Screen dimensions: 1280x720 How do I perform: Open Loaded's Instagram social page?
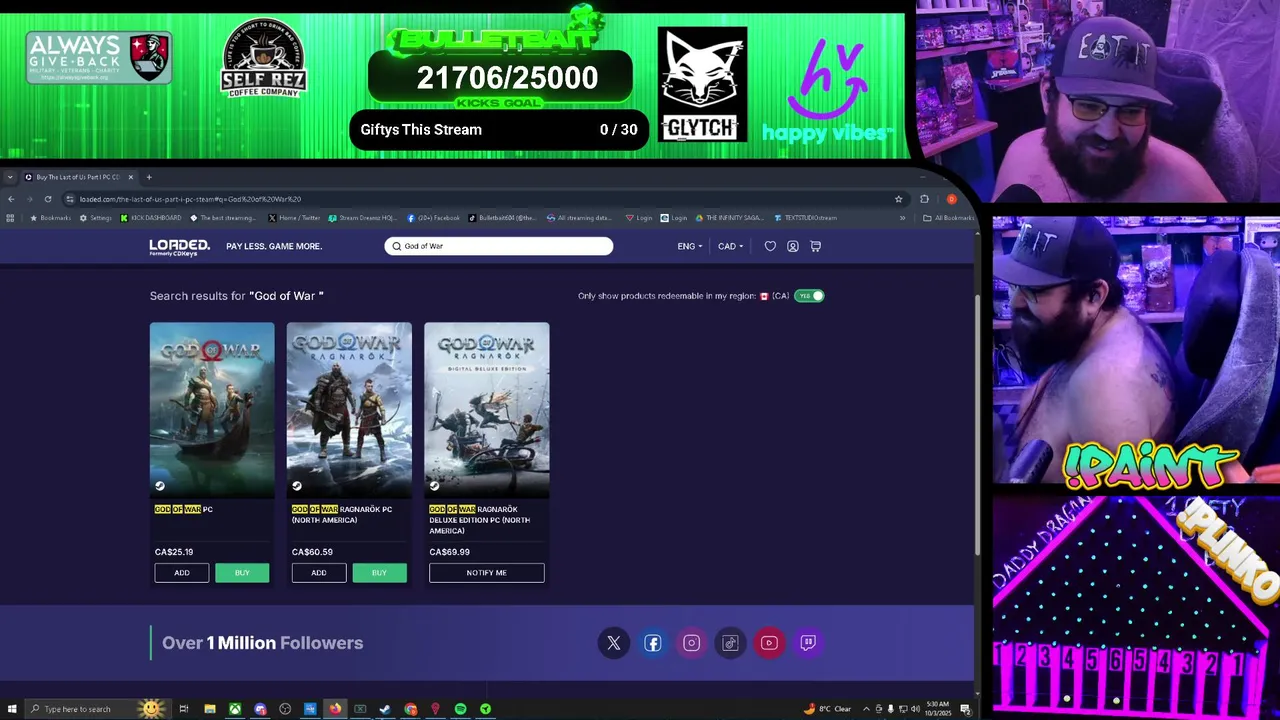[691, 643]
